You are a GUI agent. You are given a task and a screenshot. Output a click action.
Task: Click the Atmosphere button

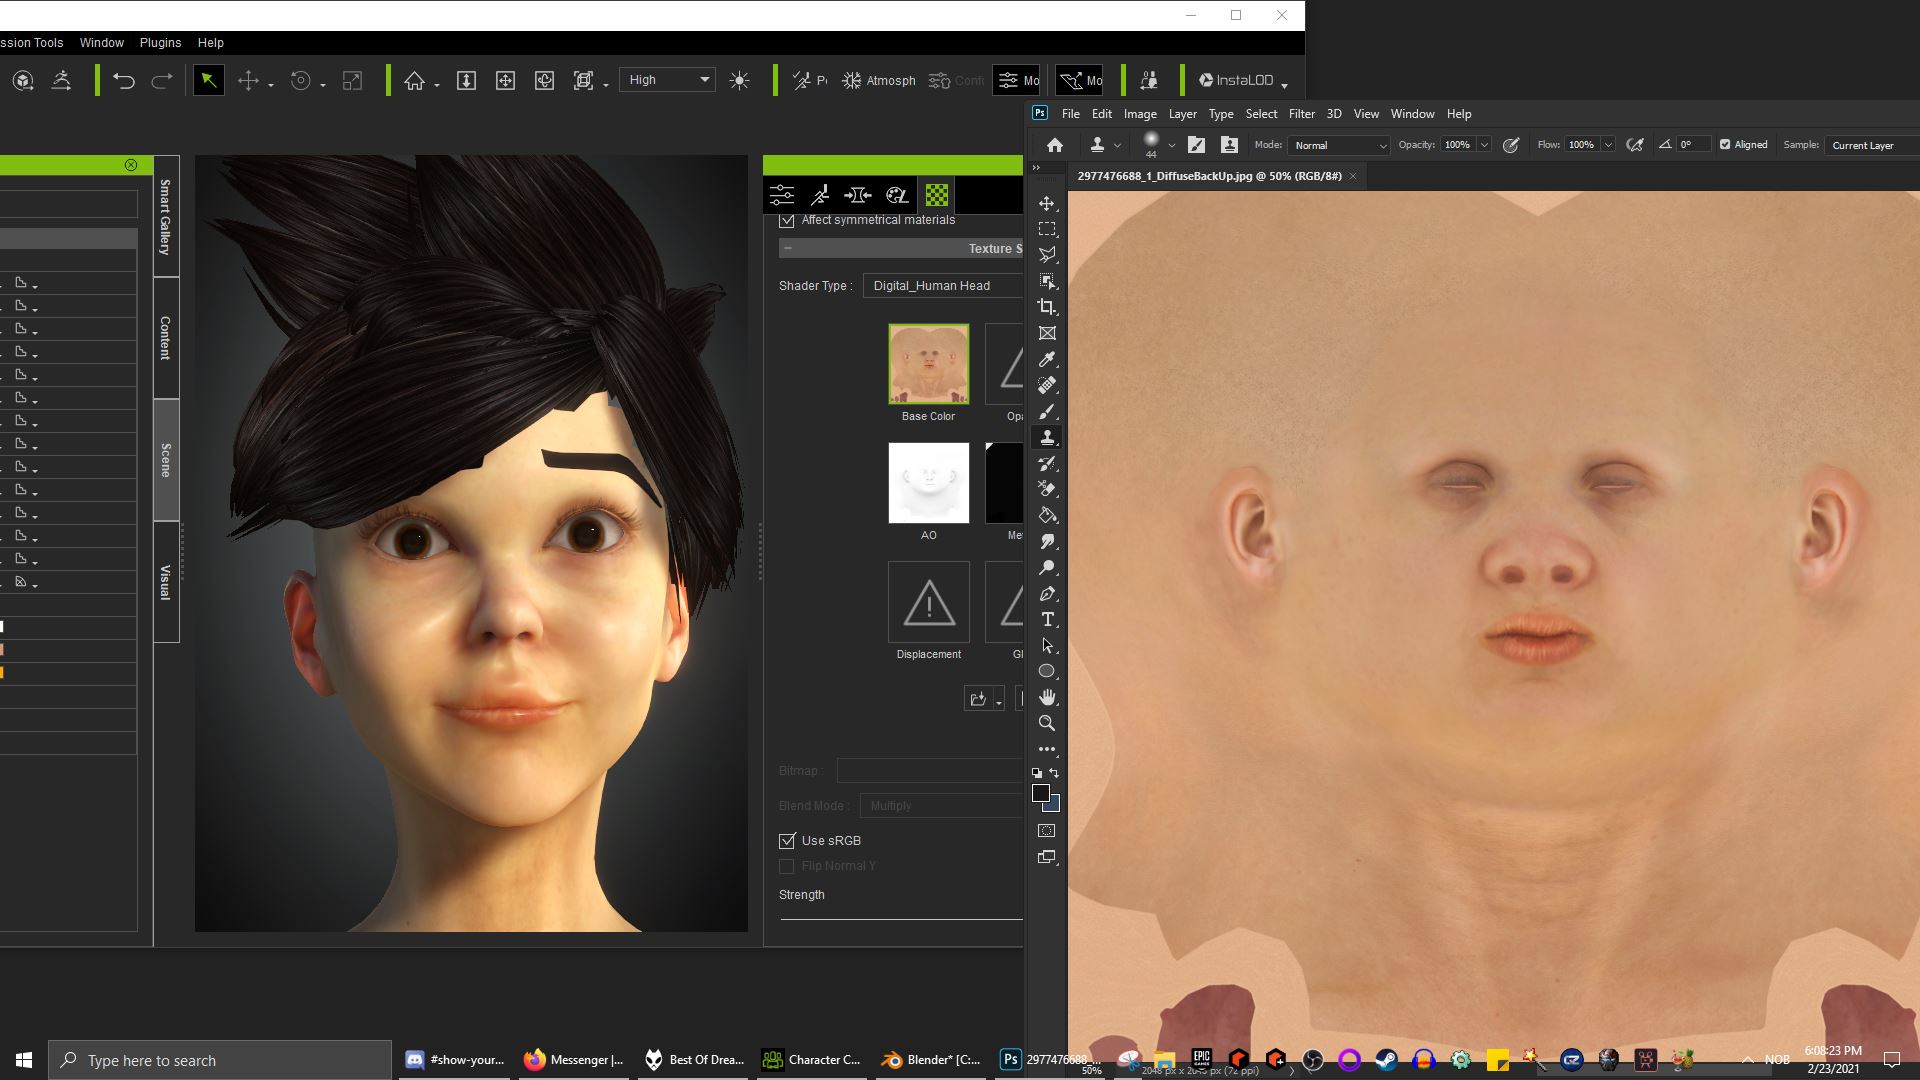coord(879,81)
